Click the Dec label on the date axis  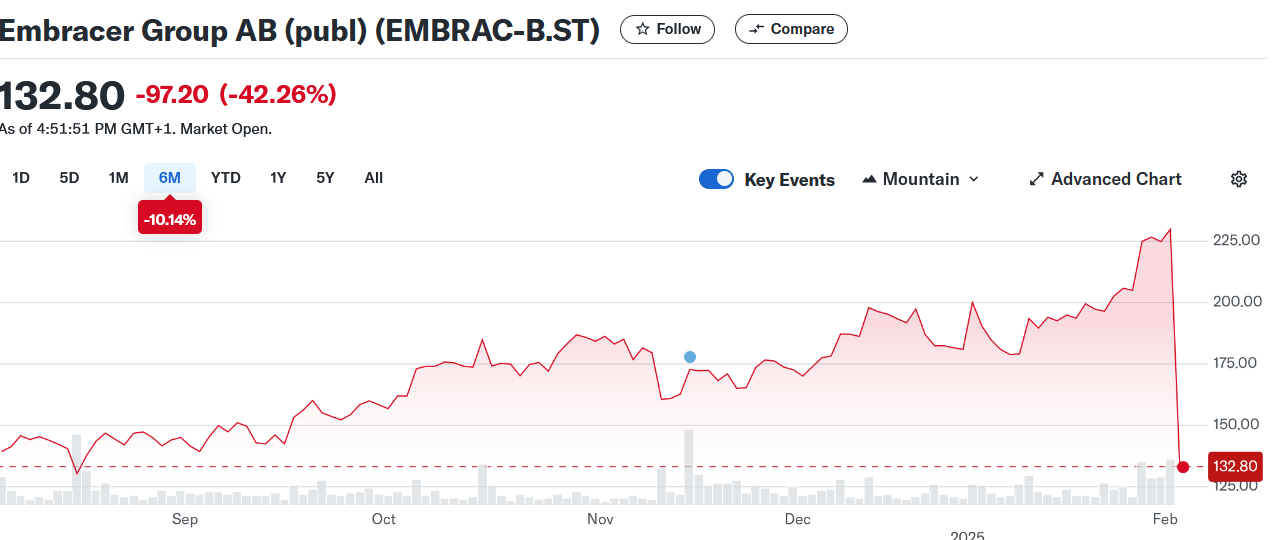click(x=797, y=519)
